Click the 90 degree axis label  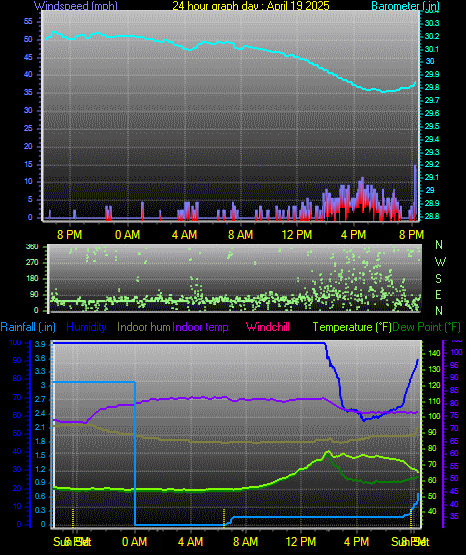(34, 294)
